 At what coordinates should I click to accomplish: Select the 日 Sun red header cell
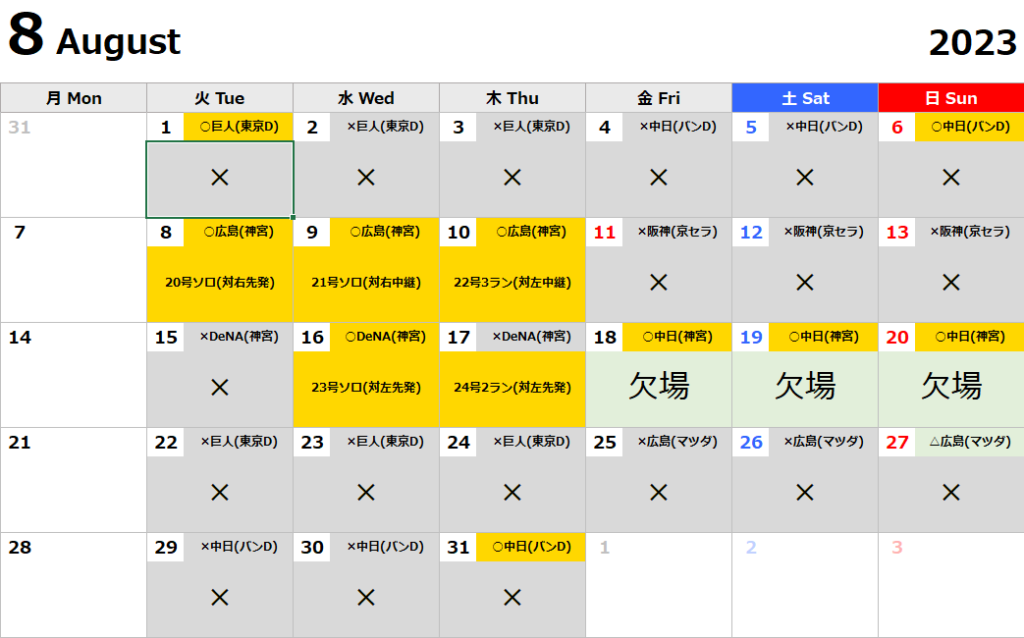point(951,98)
